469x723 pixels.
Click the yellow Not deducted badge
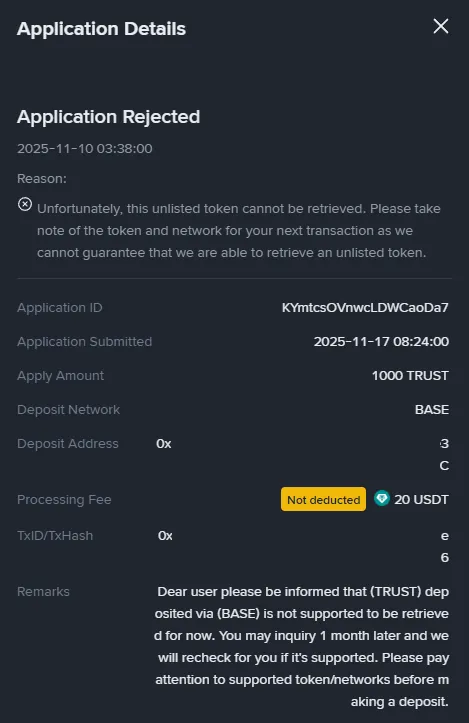323,499
